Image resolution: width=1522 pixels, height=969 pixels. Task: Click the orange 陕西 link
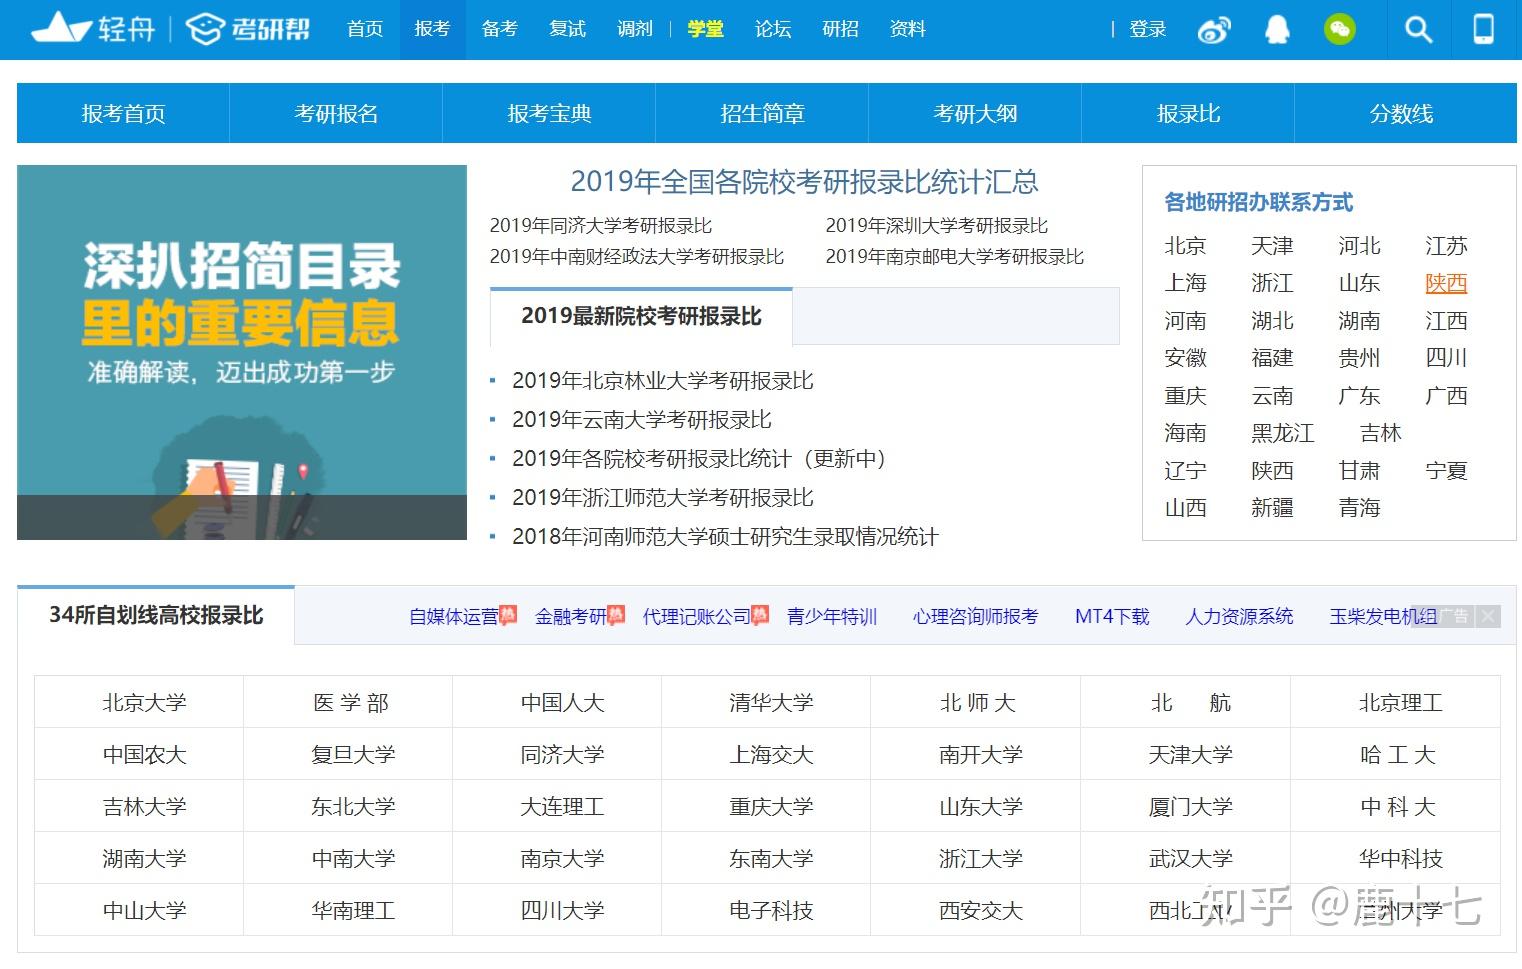pos(1446,283)
